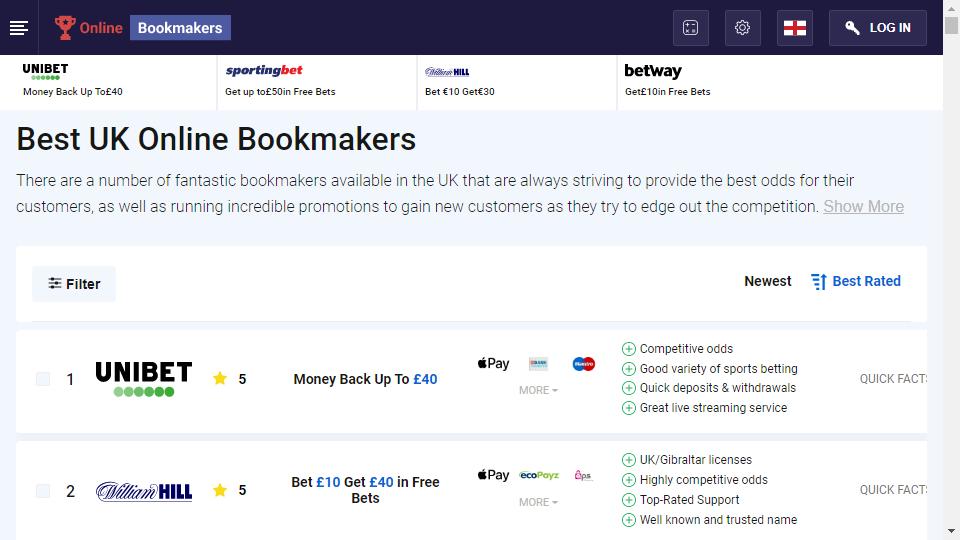Open the Money Back Up To £40 offer

click(366, 379)
